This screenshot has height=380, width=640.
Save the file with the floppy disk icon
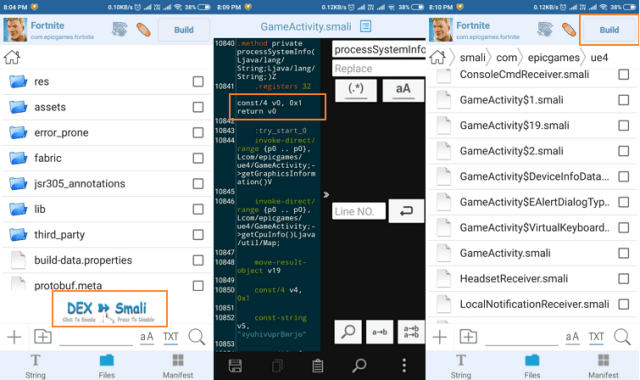(x=236, y=366)
